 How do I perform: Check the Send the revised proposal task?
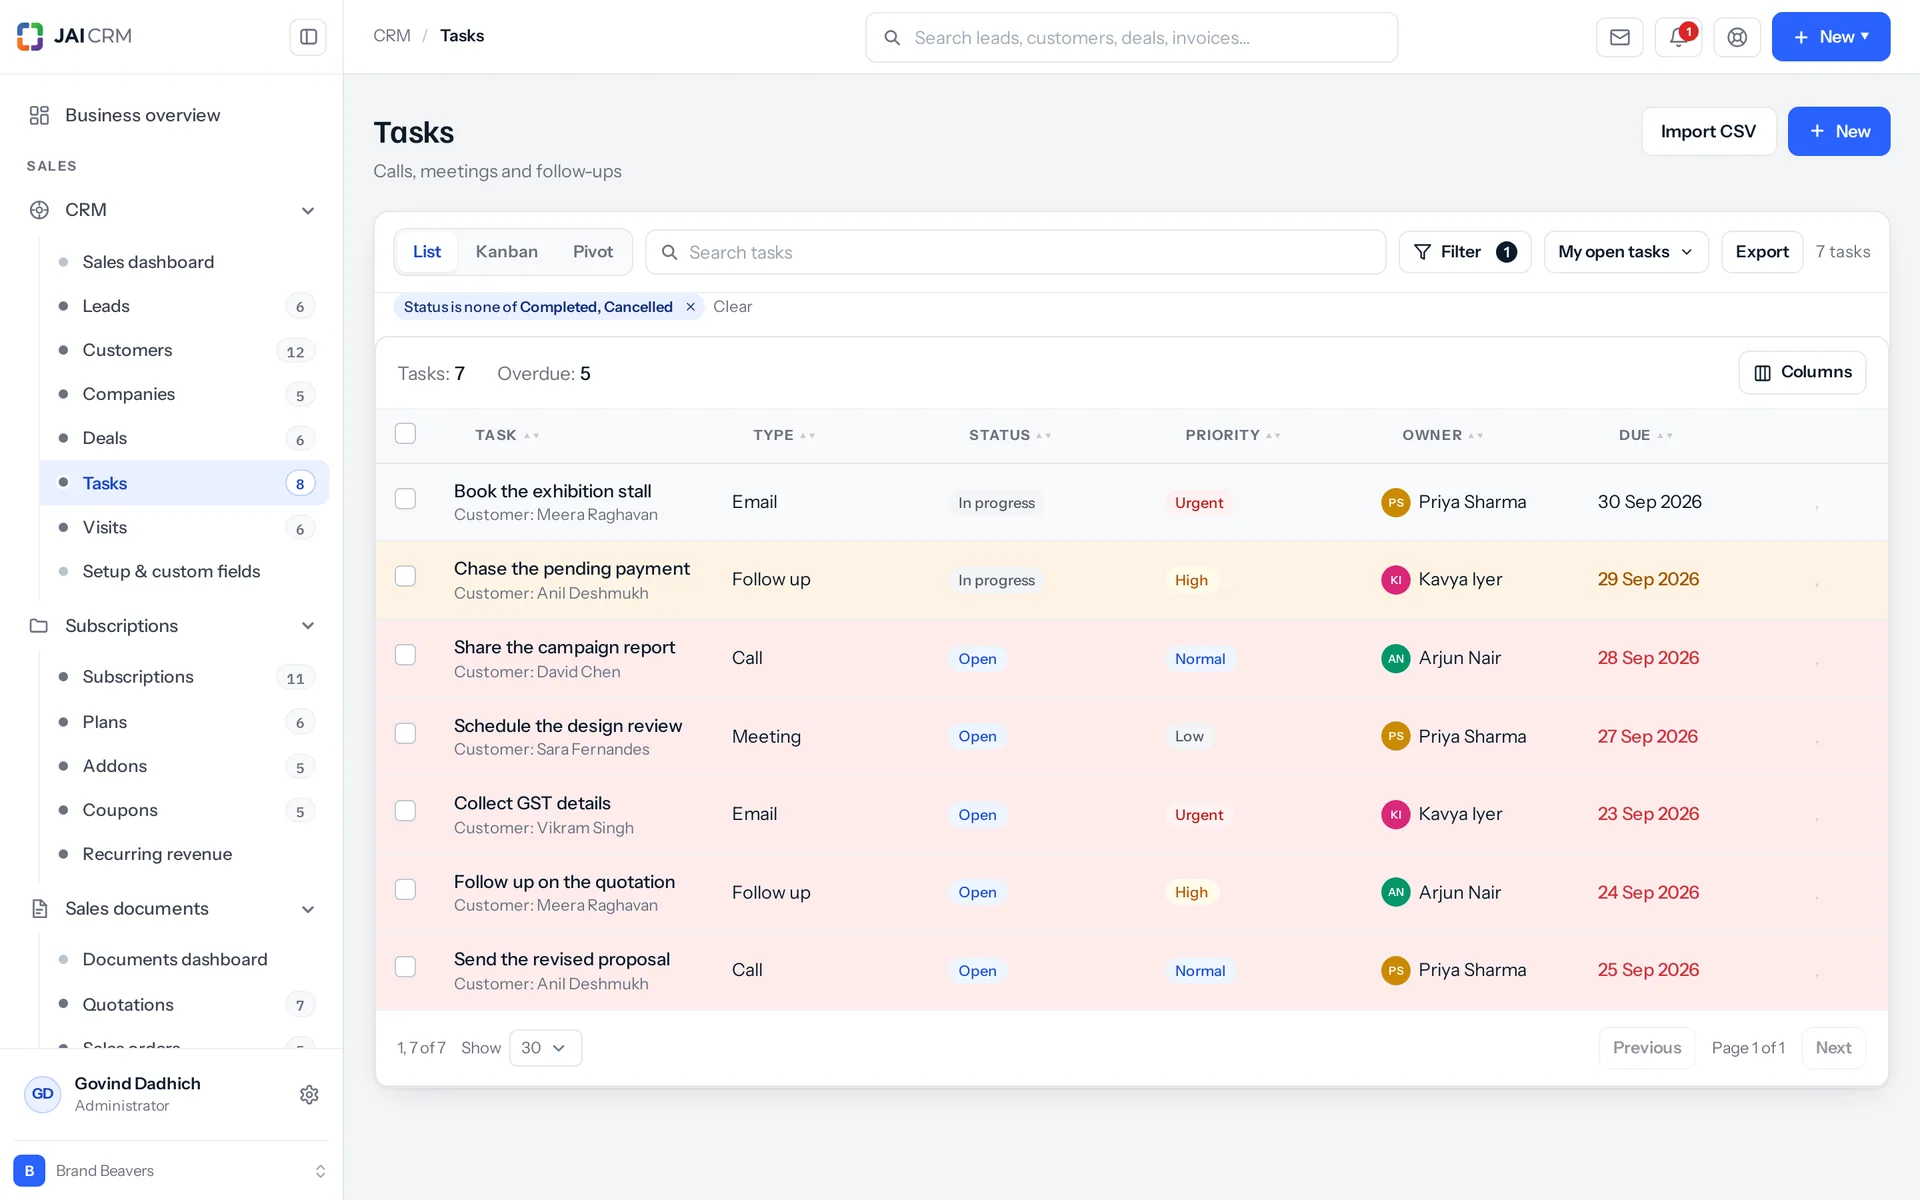coord(405,967)
